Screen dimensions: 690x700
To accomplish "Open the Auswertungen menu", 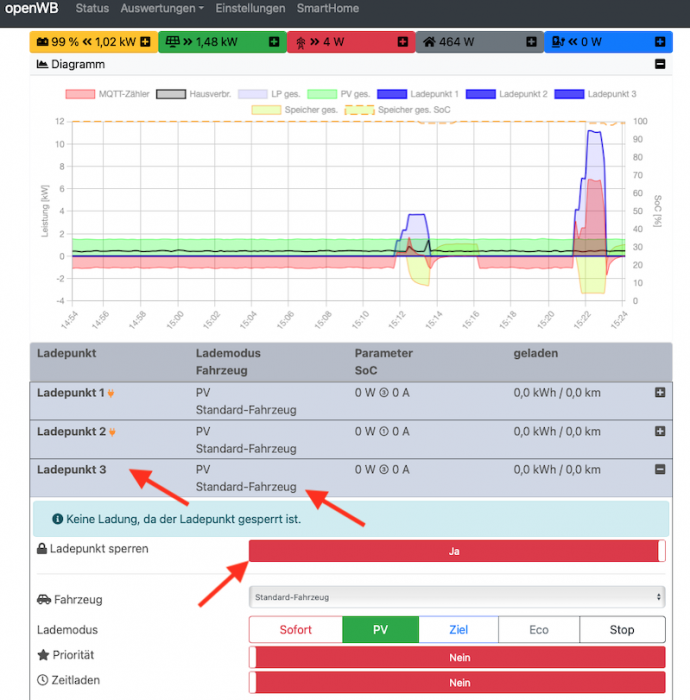I will 162,9.
